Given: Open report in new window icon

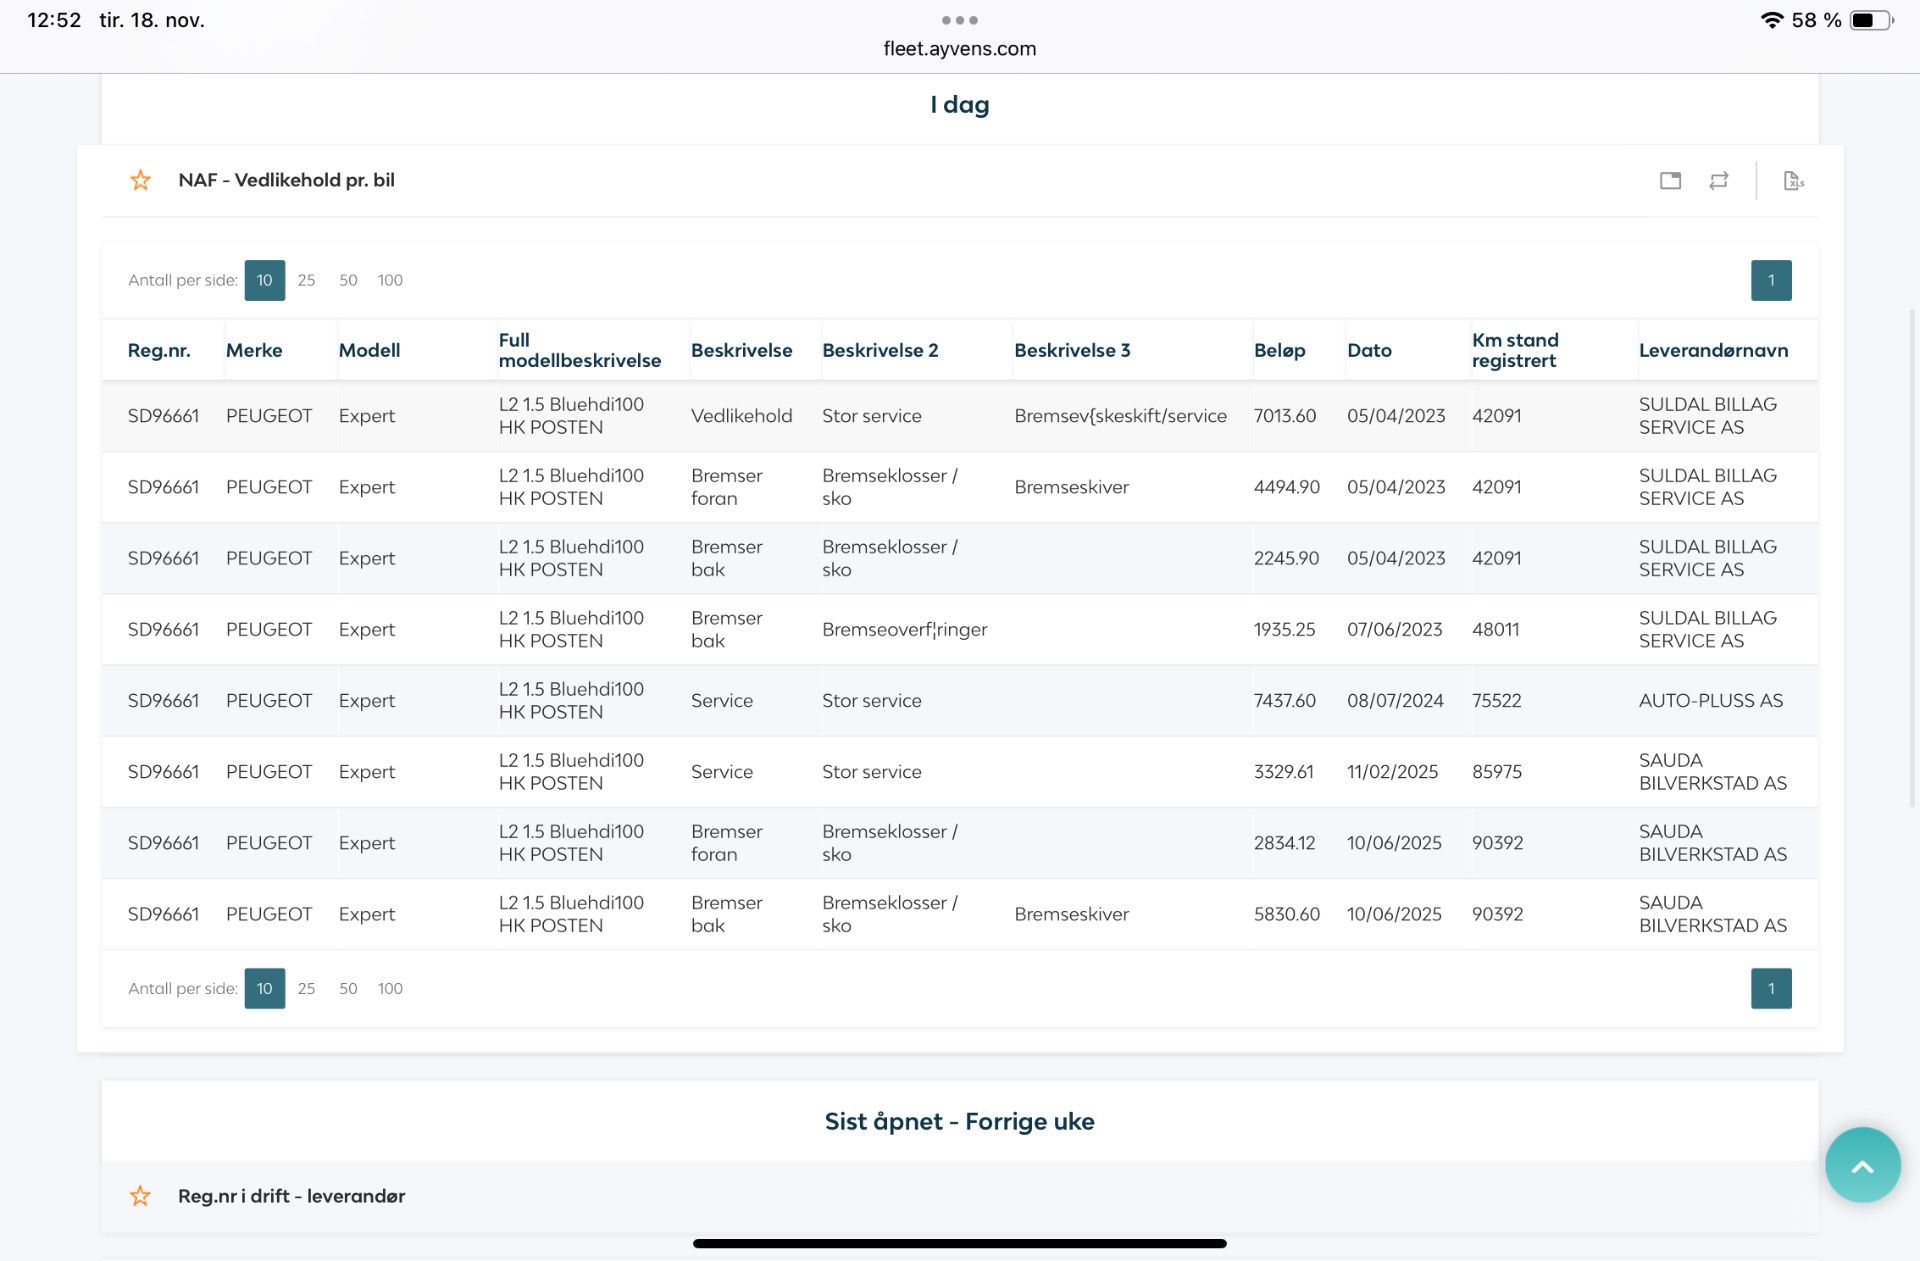Looking at the screenshot, I should point(1670,181).
